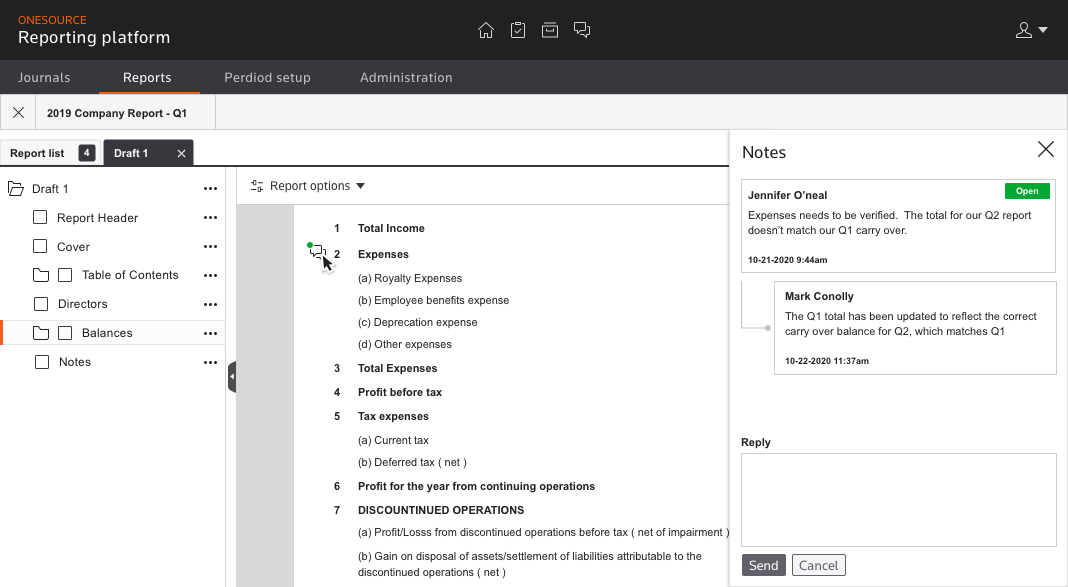Screen dimensions: 1068x587
Task: Switch to the Reports tab
Action: coord(147,78)
